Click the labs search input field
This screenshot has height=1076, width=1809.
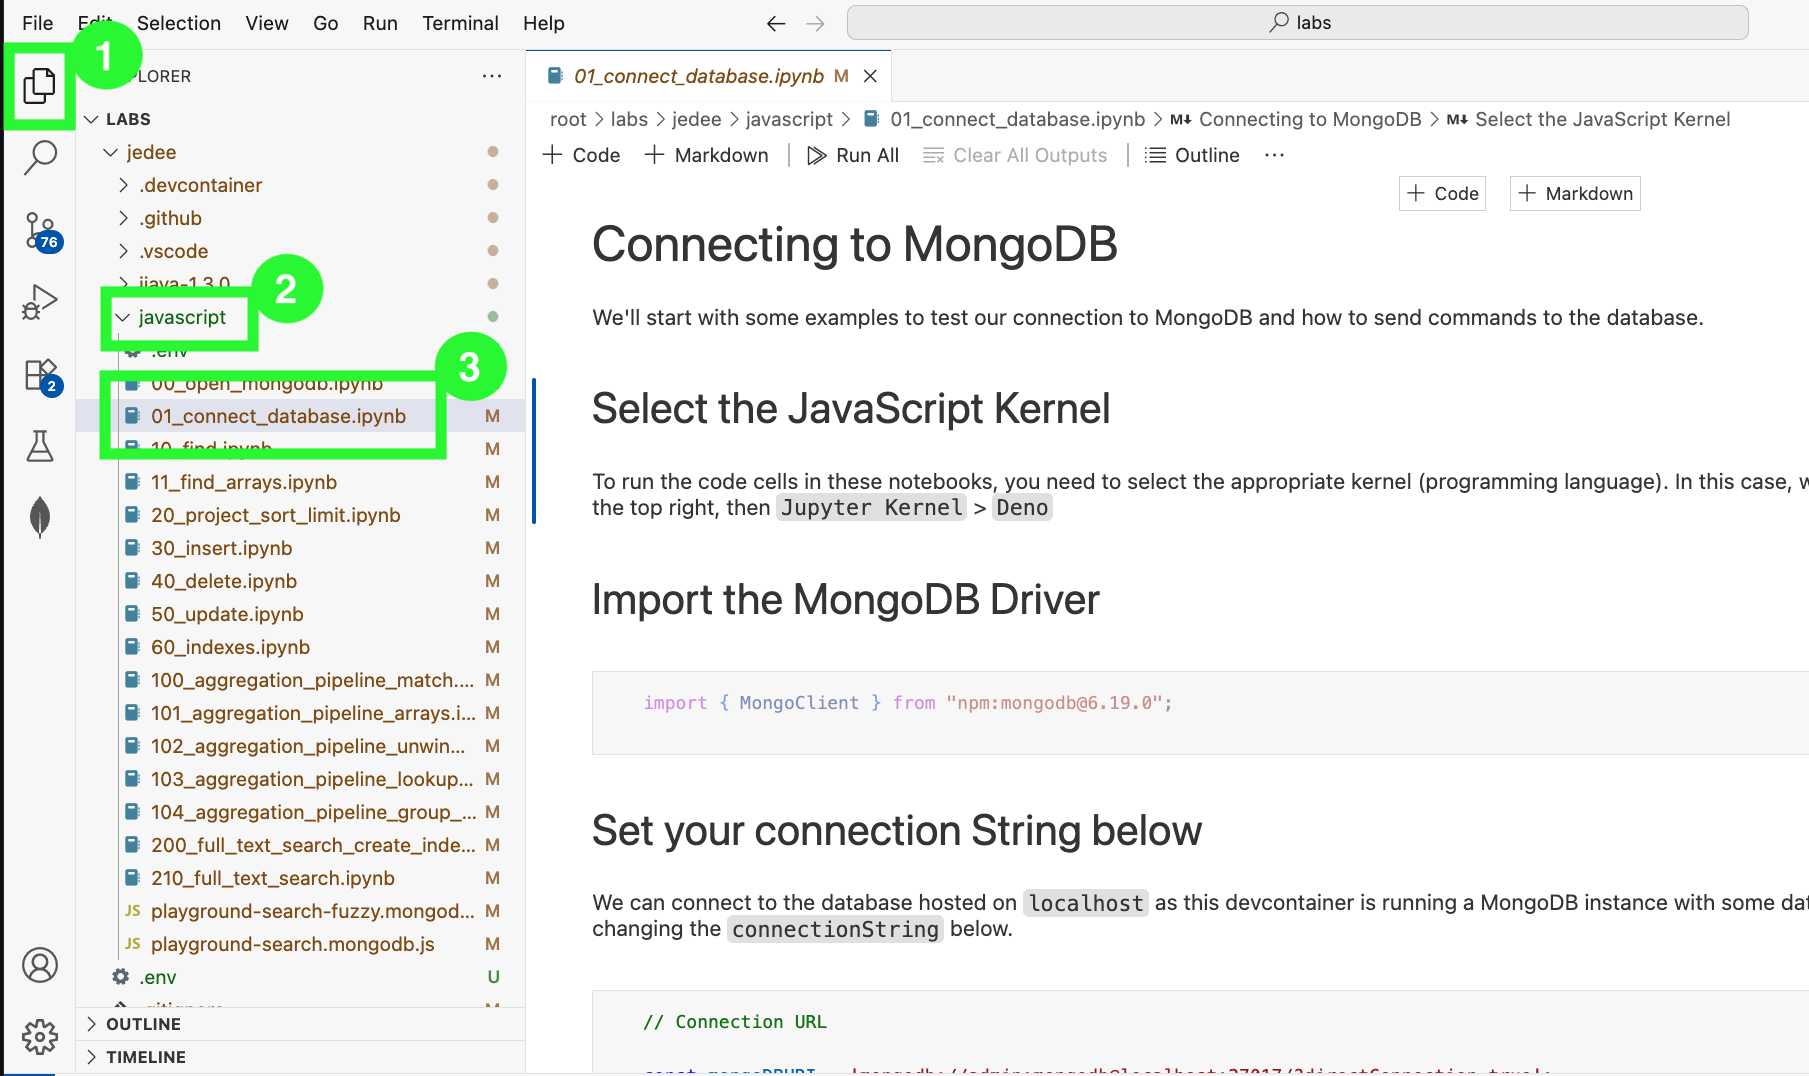tap(1297, 23)
